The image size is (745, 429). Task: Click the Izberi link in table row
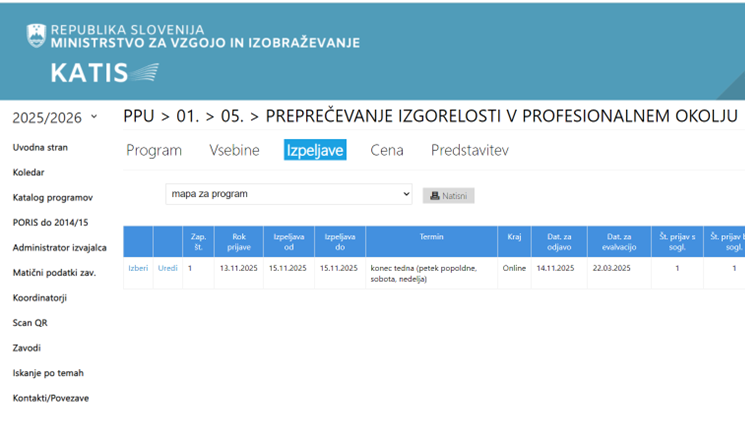point(138,268)
